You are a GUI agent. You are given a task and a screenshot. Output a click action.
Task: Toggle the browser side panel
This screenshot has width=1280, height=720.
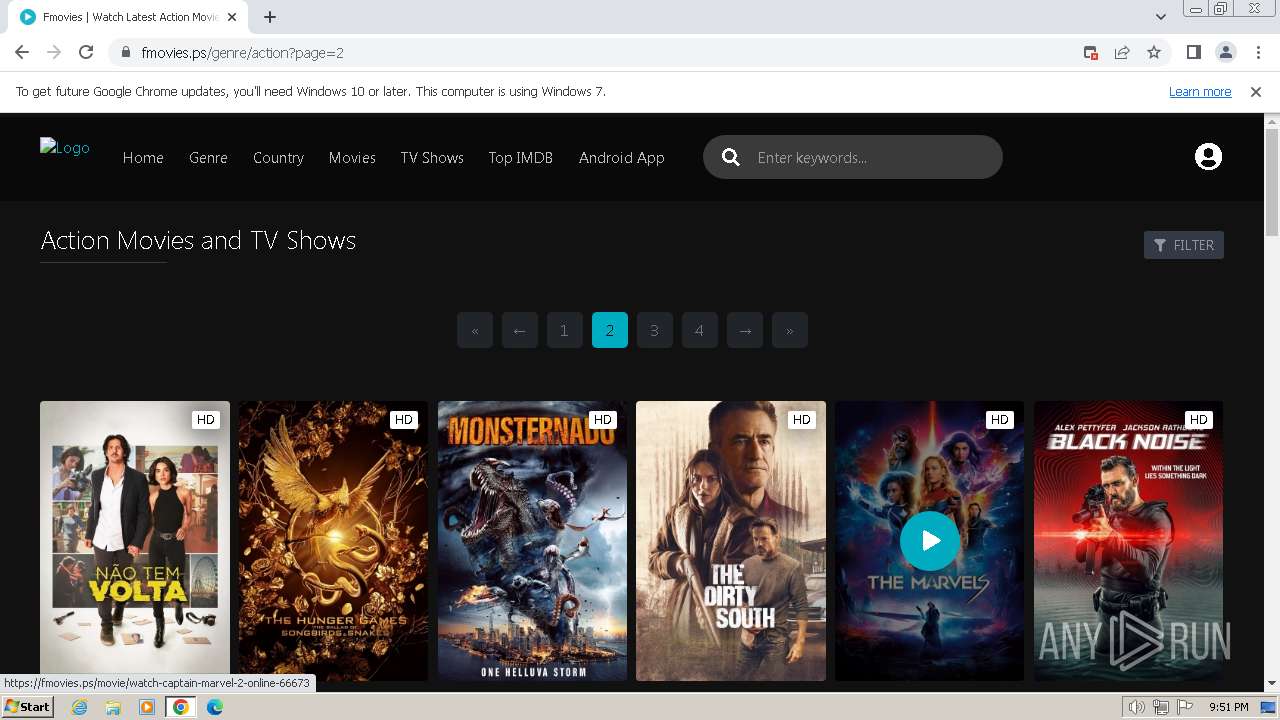pyautogui.click(x=1193, y=52)
